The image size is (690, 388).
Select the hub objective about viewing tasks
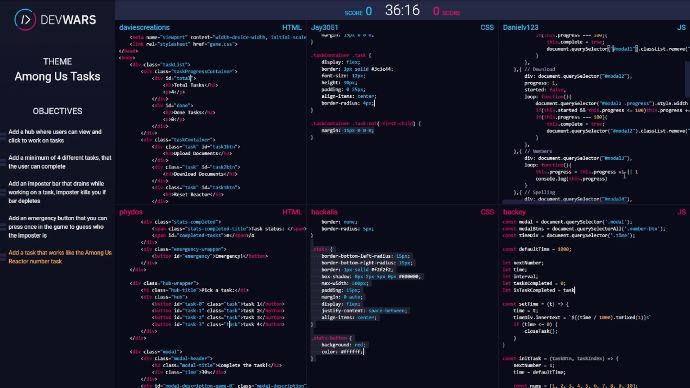55,136
